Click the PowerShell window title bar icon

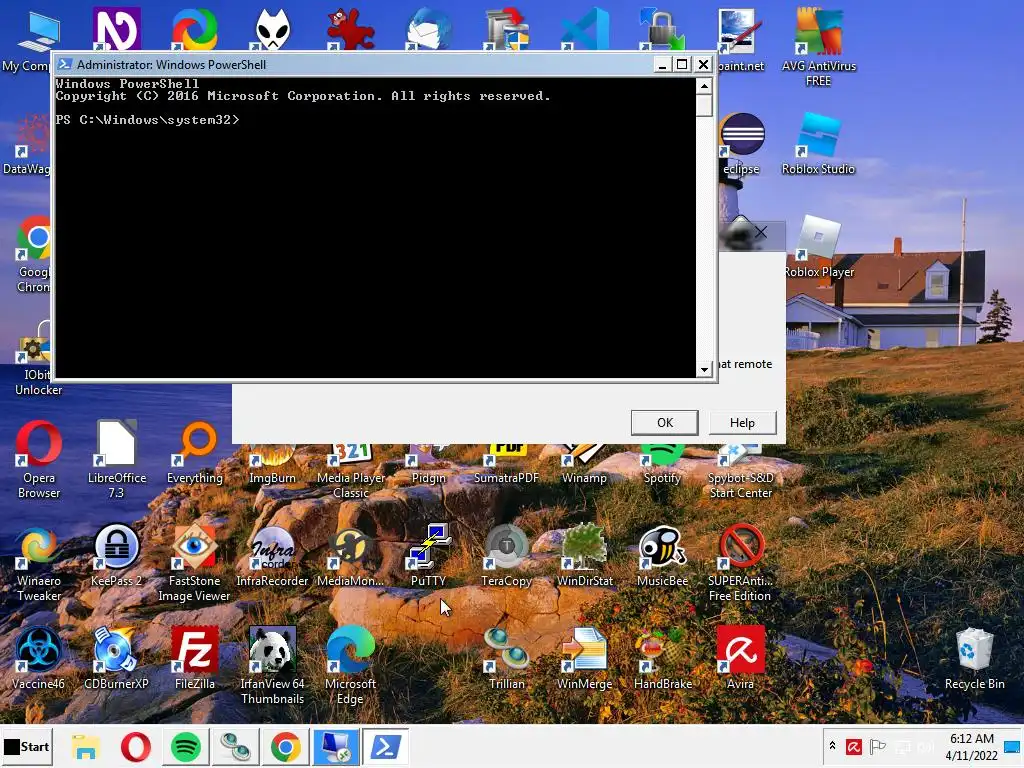[64, 64]
